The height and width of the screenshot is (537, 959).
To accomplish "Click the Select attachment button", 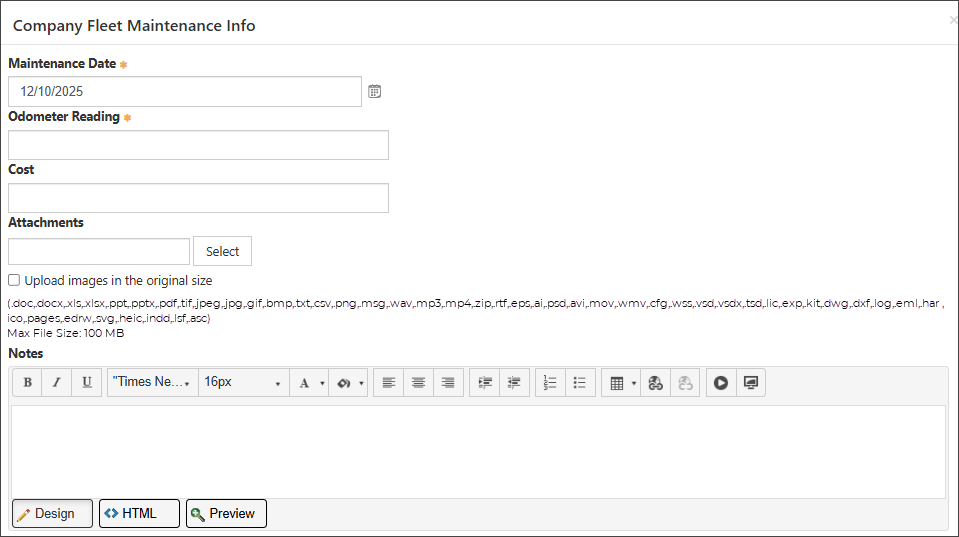I will pyautogui.click(x=222, y=251).
